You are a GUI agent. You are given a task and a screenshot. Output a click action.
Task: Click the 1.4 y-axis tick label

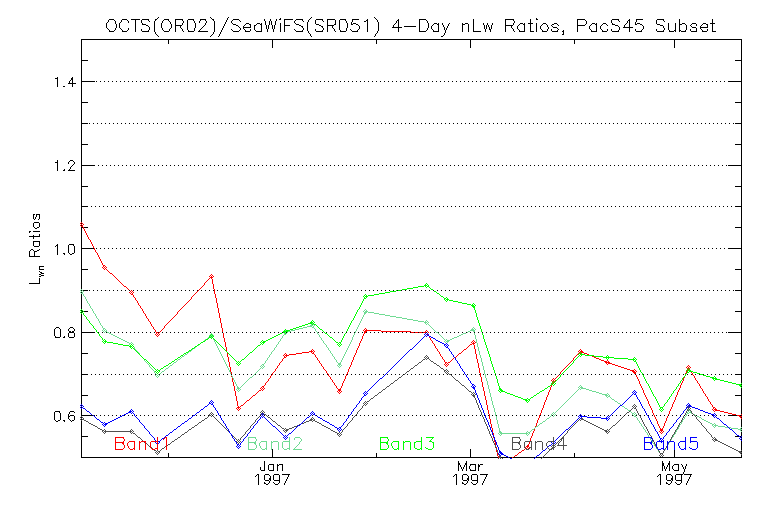point(65,82)
